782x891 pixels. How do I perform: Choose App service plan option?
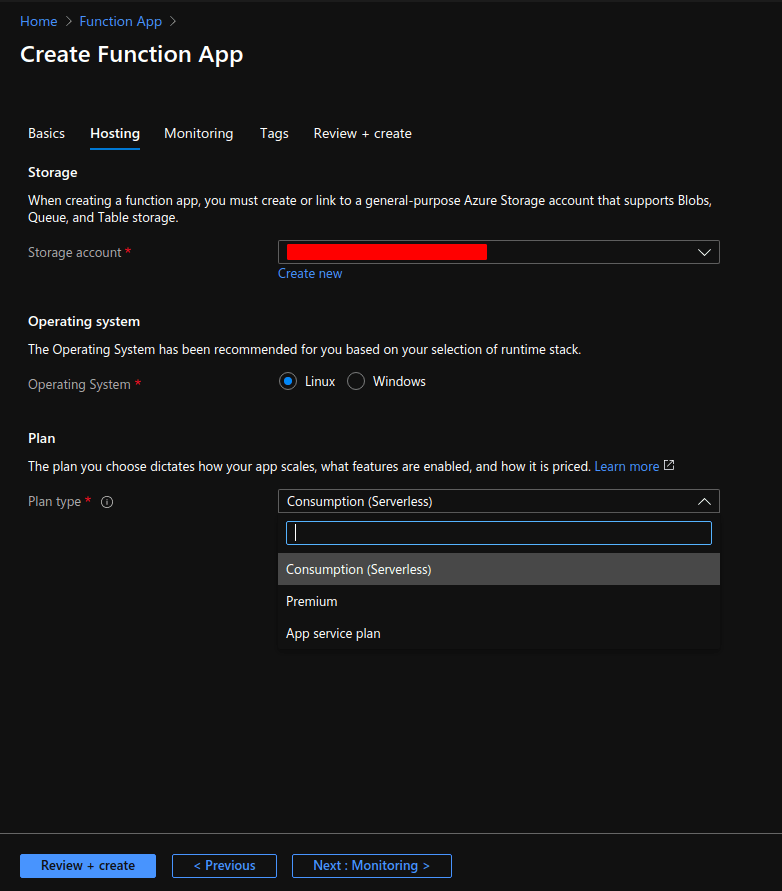click(x=498, y=633)
